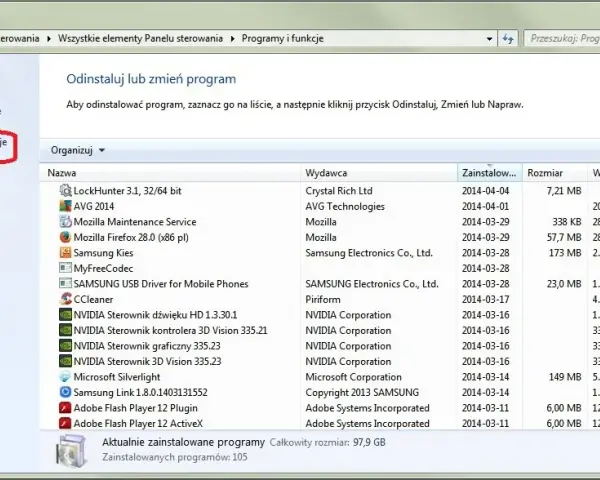Click the Mozilla Firefox 28.0 icon

65,237
